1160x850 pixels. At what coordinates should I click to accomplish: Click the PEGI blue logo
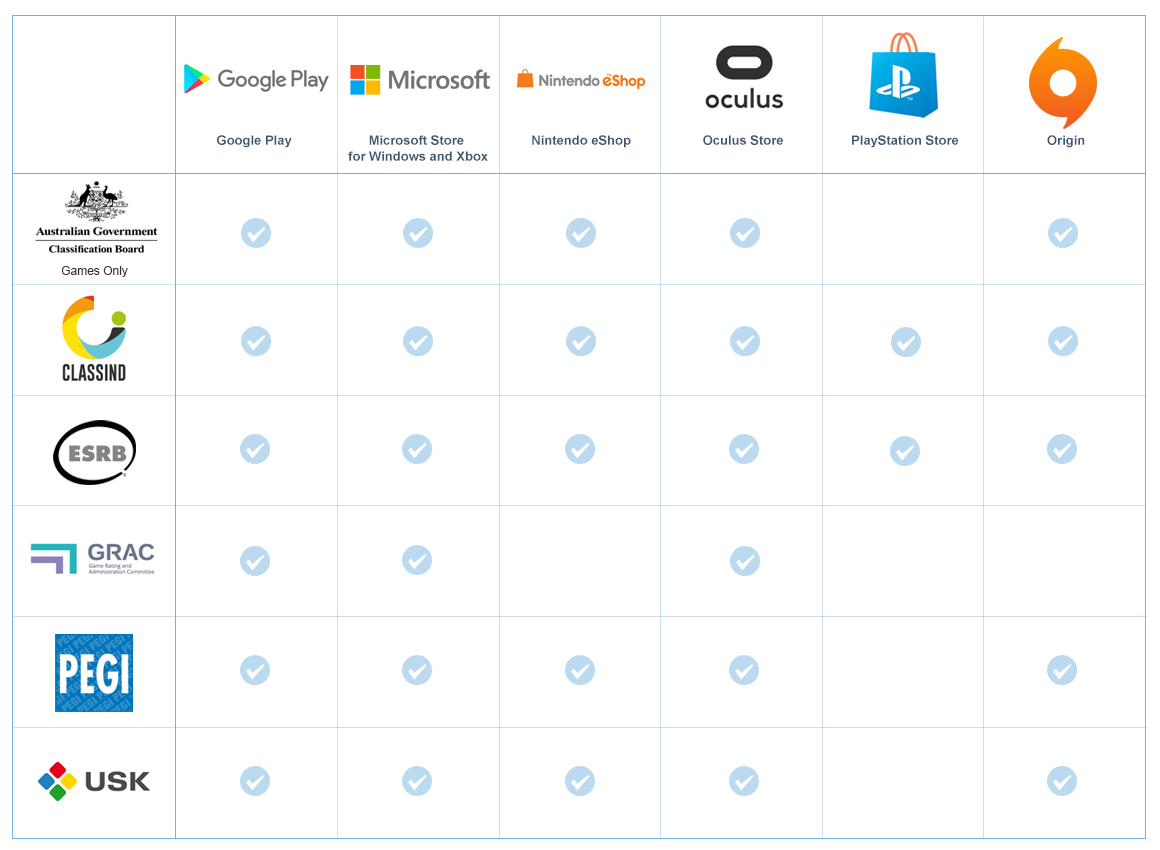pyautogui.click(x=94, y=672)
